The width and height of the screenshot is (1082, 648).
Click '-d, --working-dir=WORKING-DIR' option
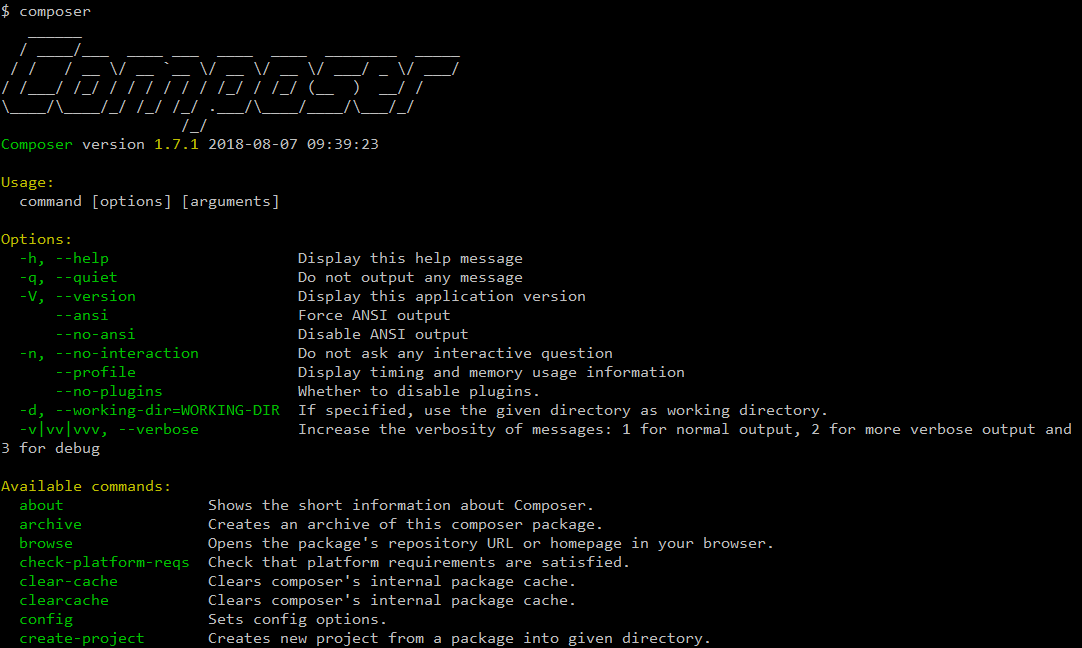[150, 410]
